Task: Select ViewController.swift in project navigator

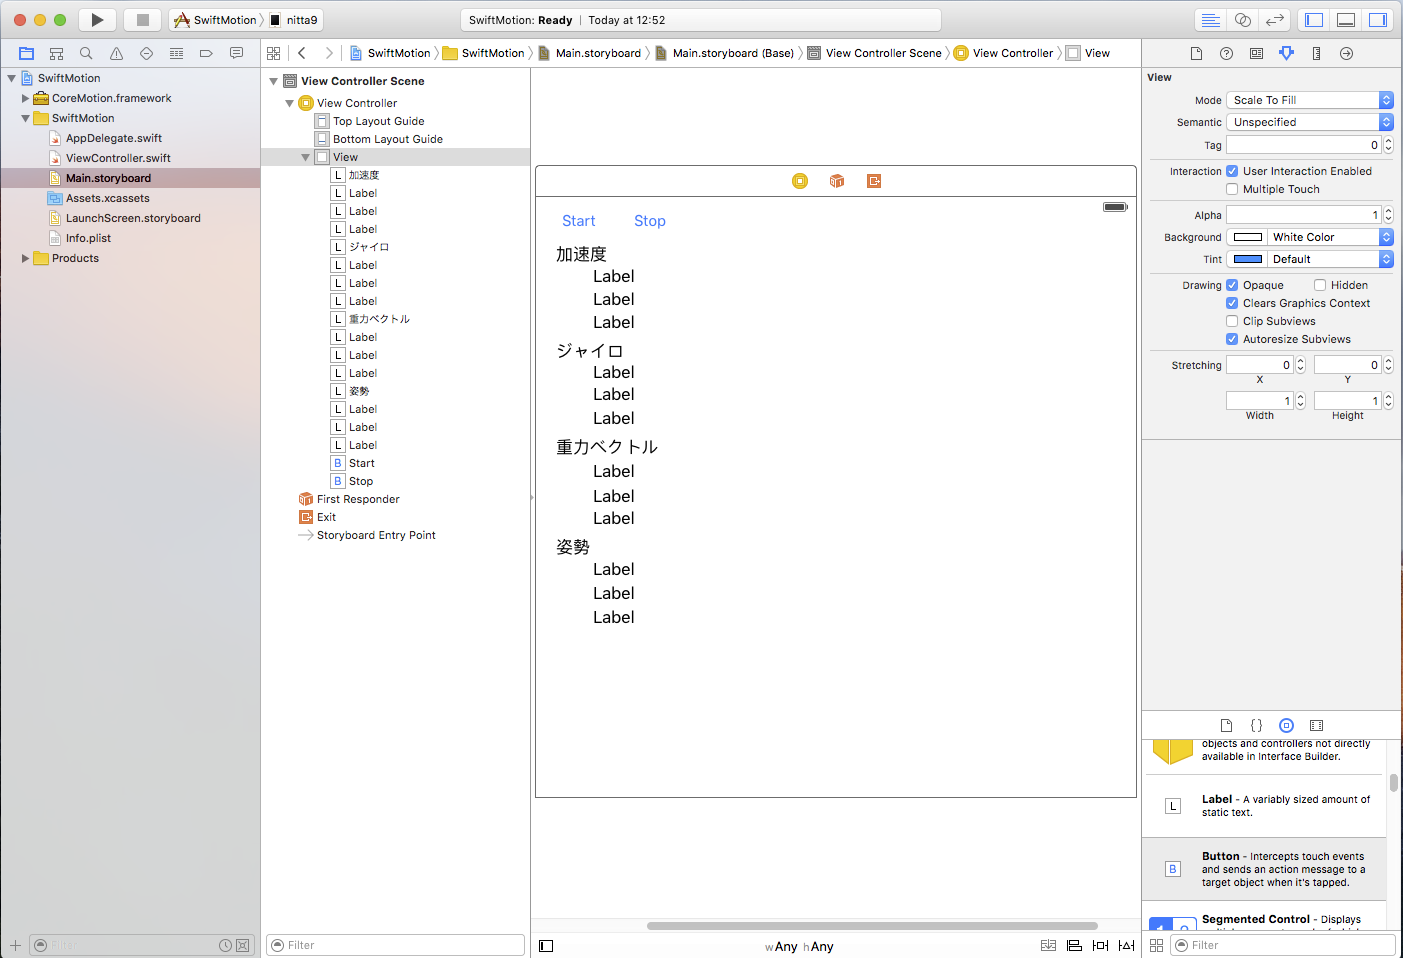Action: (118, 158)
